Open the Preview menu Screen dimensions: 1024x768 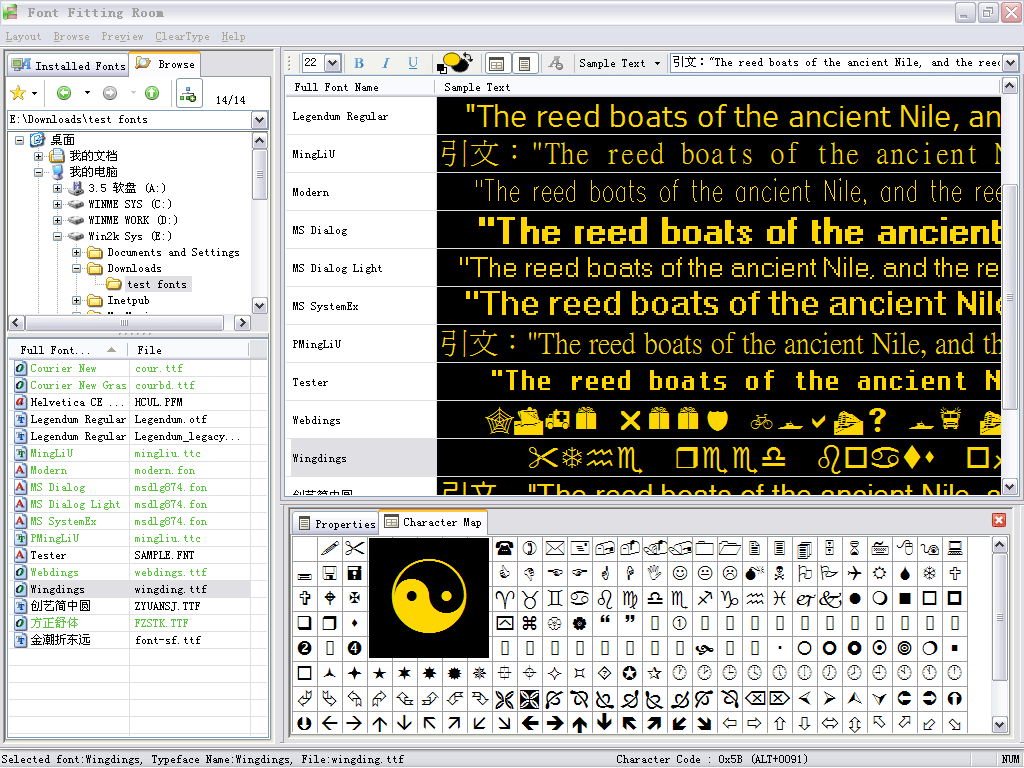[x=122, y=37]
